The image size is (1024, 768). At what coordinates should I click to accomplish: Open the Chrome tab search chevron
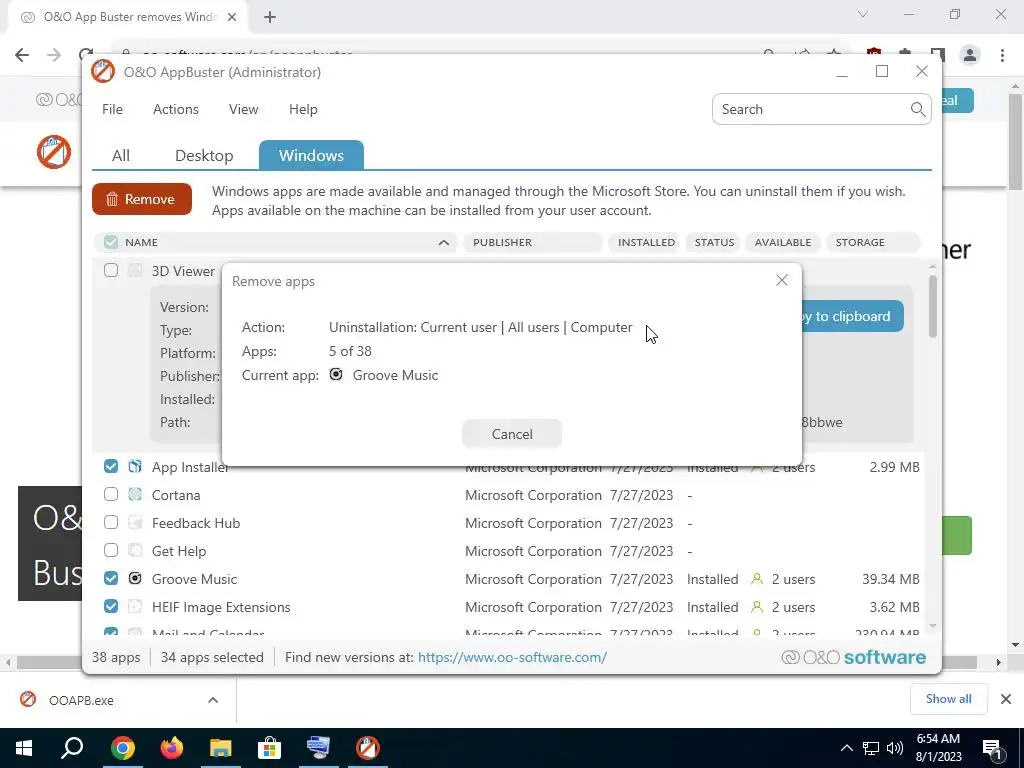(x=863, y=14)
